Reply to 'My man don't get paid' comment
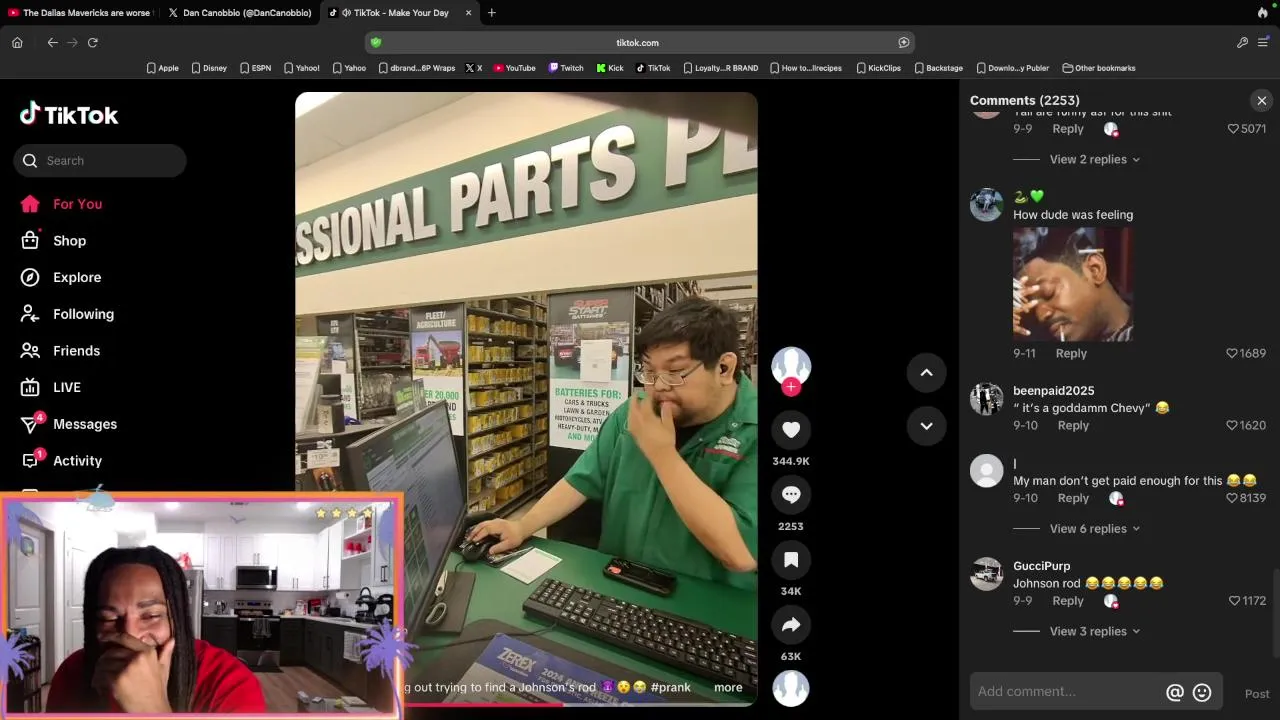The height and width of the screenshot is (720, 1280). [1073, 499]
